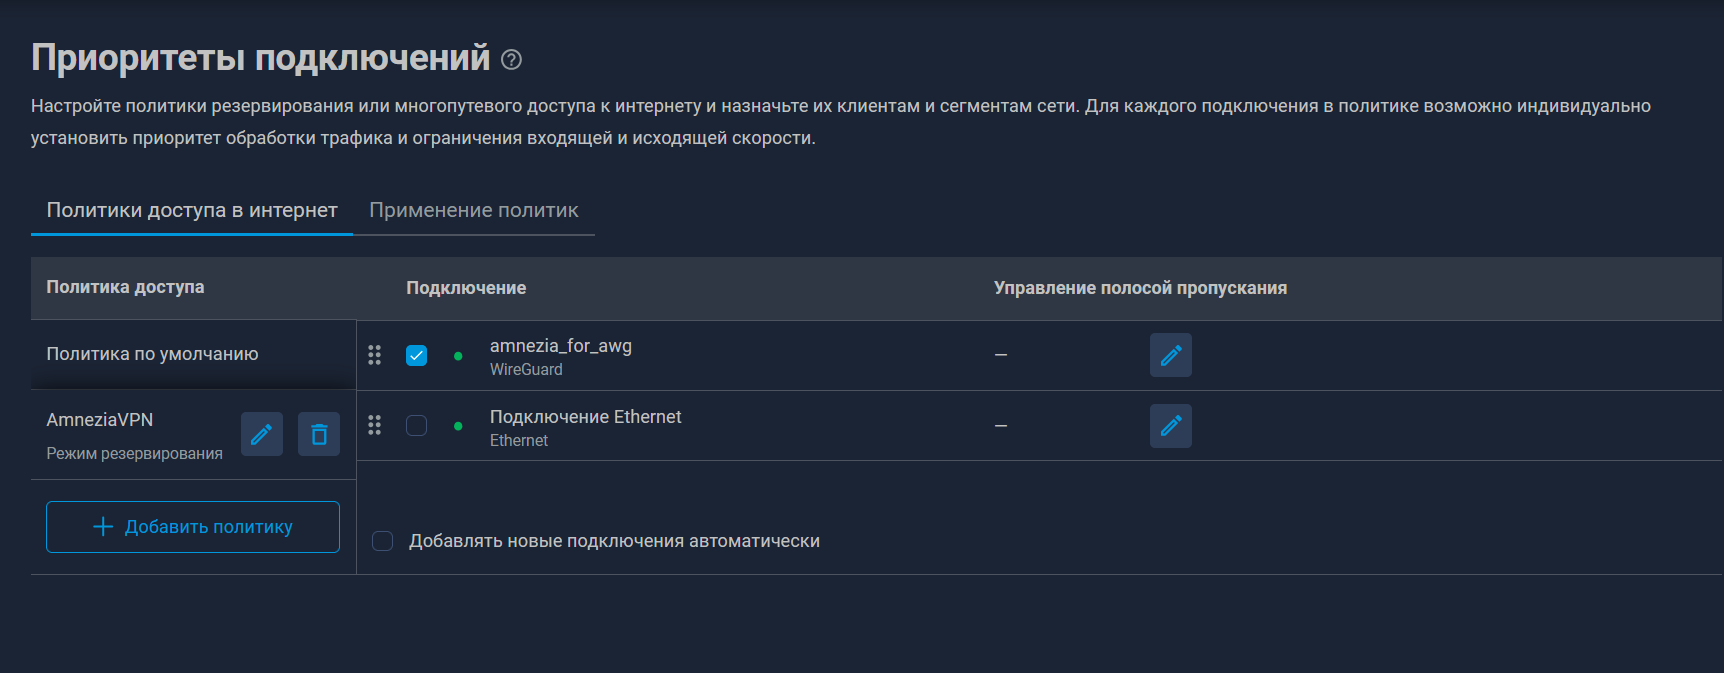Click green status dot of Ethernet connection

pos(458,426)
